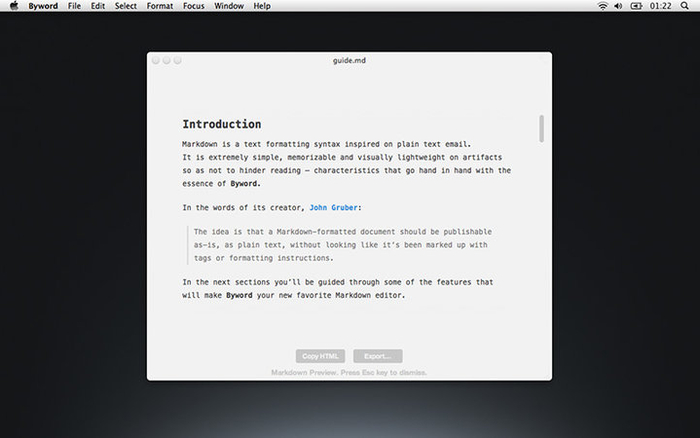Image resolution: width=700 pixels, height=438 pixels.
Task: Open the File menu
Action: (74, 6)
